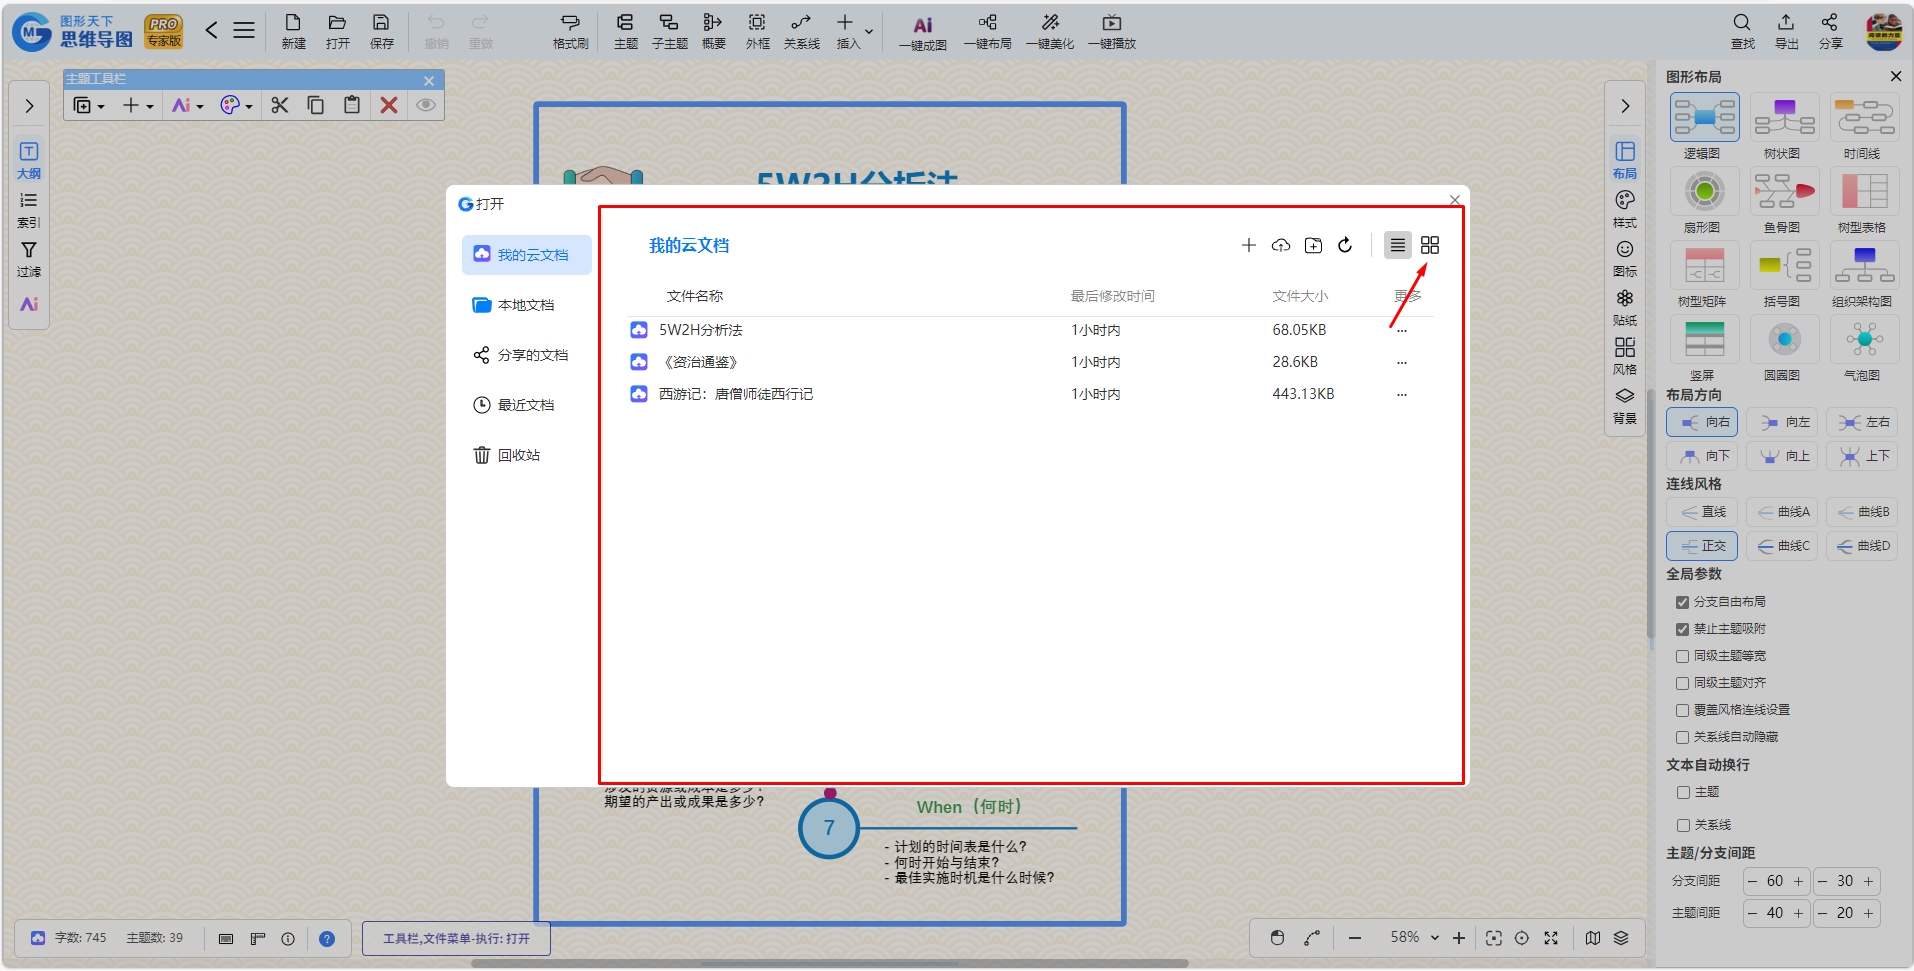Switch to list view in open dialog
The height and width of the screenshot is (971, 1914).
(1397, 245)
